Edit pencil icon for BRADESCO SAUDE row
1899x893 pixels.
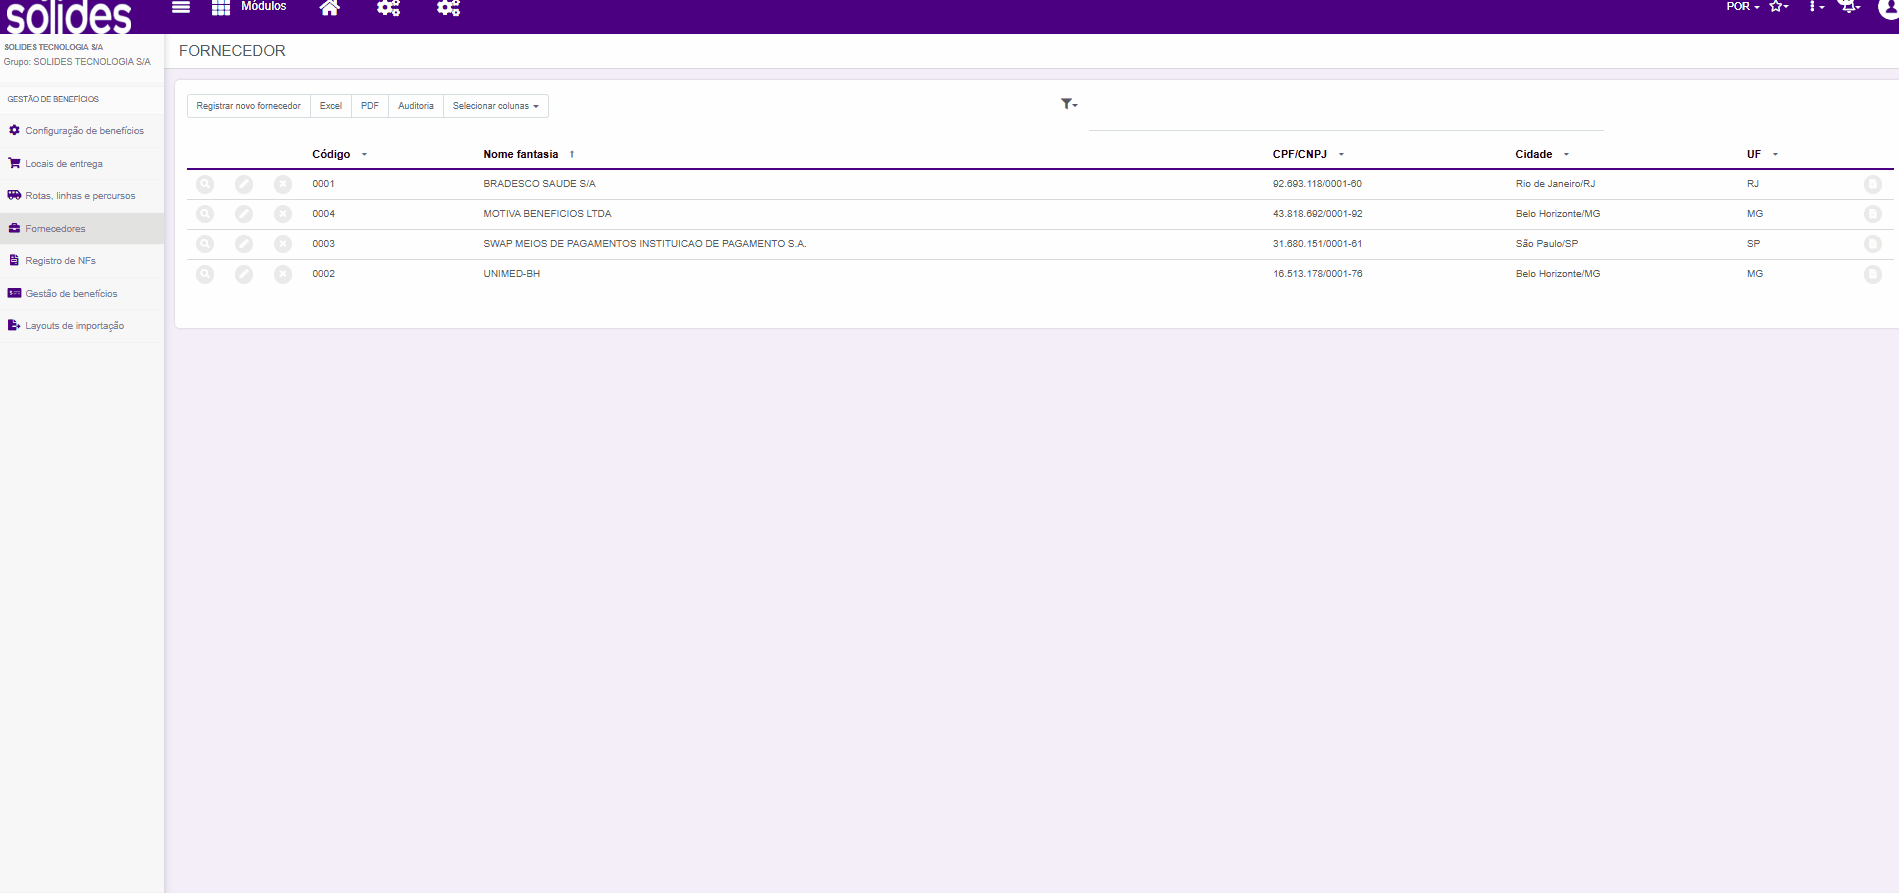click(x=244, y=184)
